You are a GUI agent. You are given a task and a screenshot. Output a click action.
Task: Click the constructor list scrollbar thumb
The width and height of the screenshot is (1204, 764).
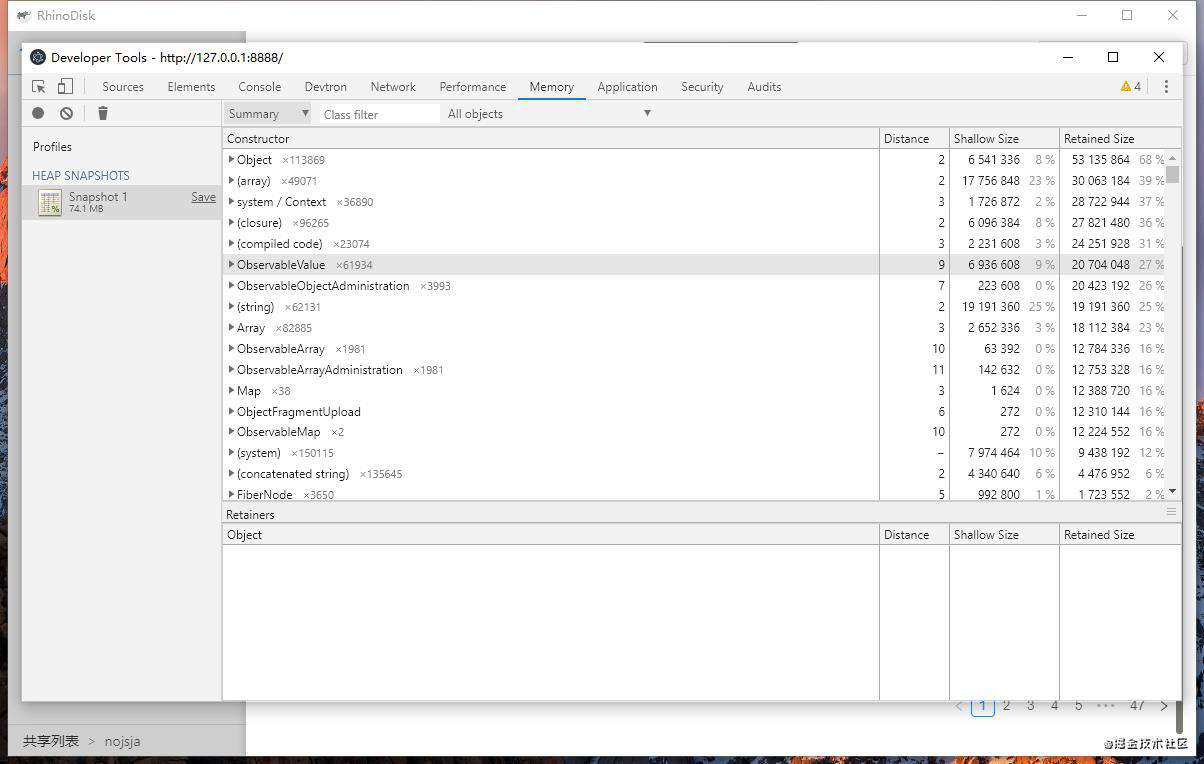pyautogui.click(x=1173, y=174)
